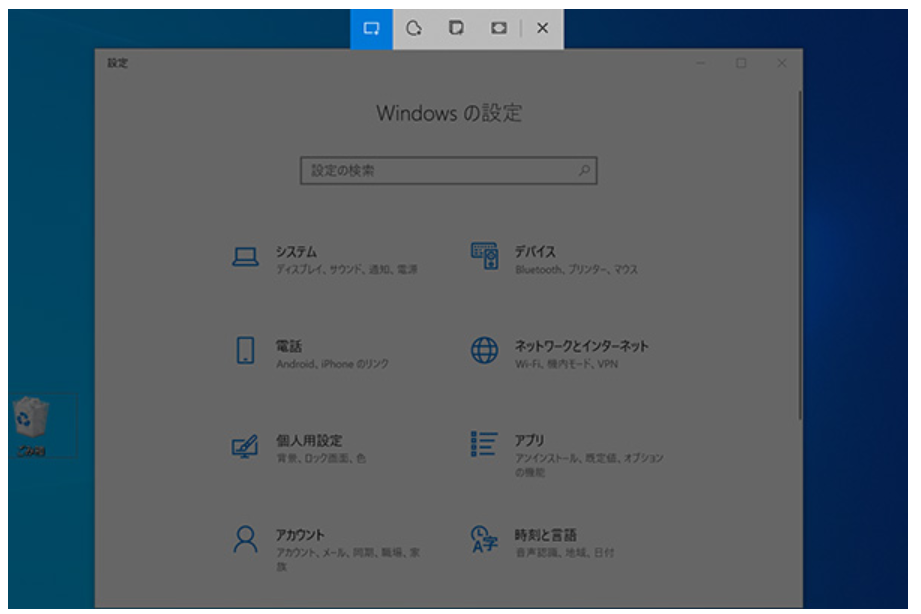Minimize the 設定 window
Viewport: 921px width, 614px height.
click(701, 63)
